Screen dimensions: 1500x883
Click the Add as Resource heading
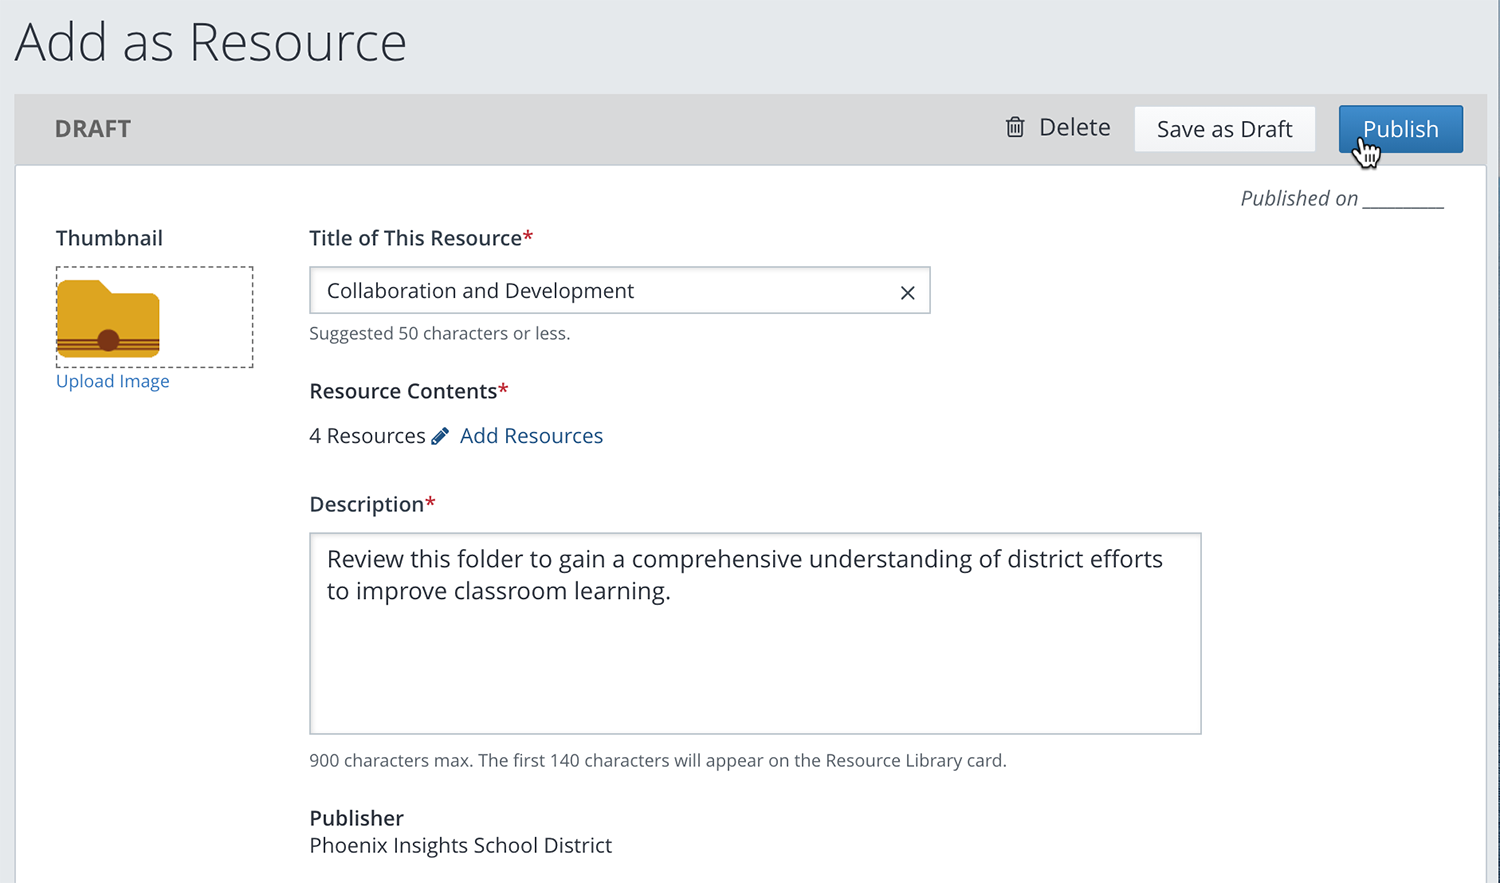coord(211,42)
